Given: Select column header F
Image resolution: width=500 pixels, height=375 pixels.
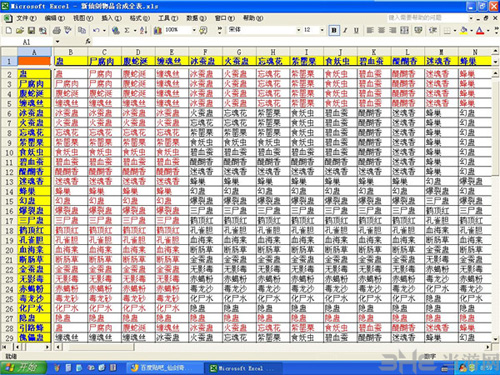Looking at the screenshot, I should tap(205, 52).
